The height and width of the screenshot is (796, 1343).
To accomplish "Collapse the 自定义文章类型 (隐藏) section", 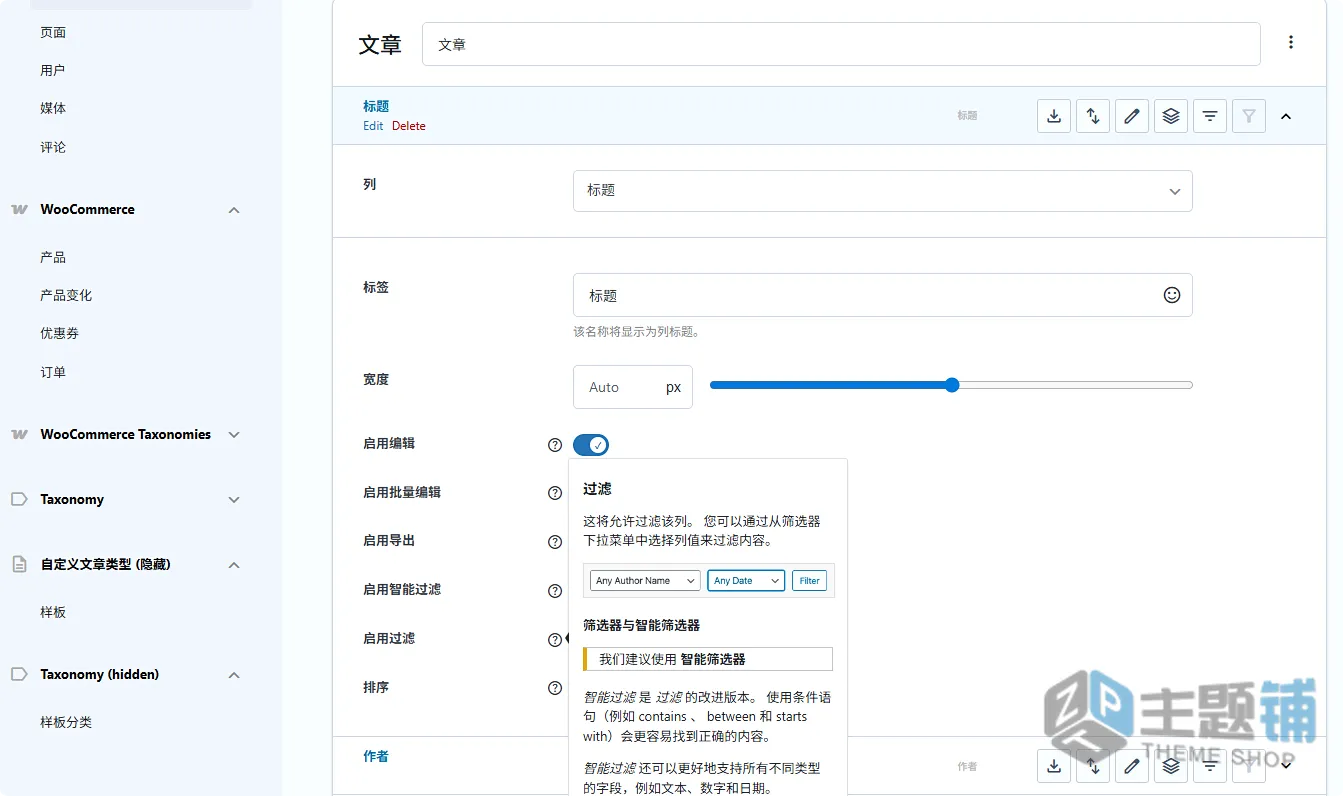I will click(234, 565).
